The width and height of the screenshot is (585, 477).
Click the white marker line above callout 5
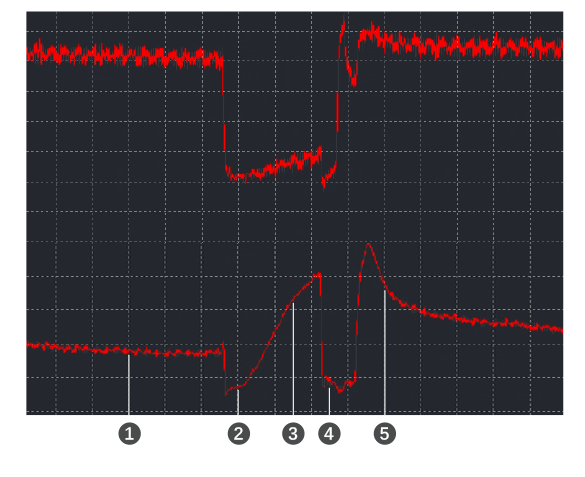coord(385,352)
